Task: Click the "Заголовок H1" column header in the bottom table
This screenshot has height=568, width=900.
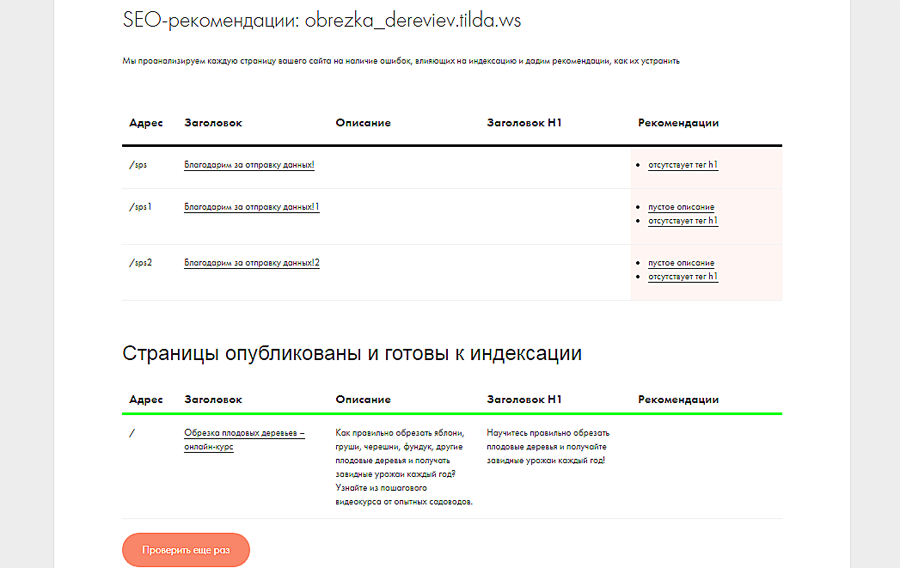Action: (524, 400)
